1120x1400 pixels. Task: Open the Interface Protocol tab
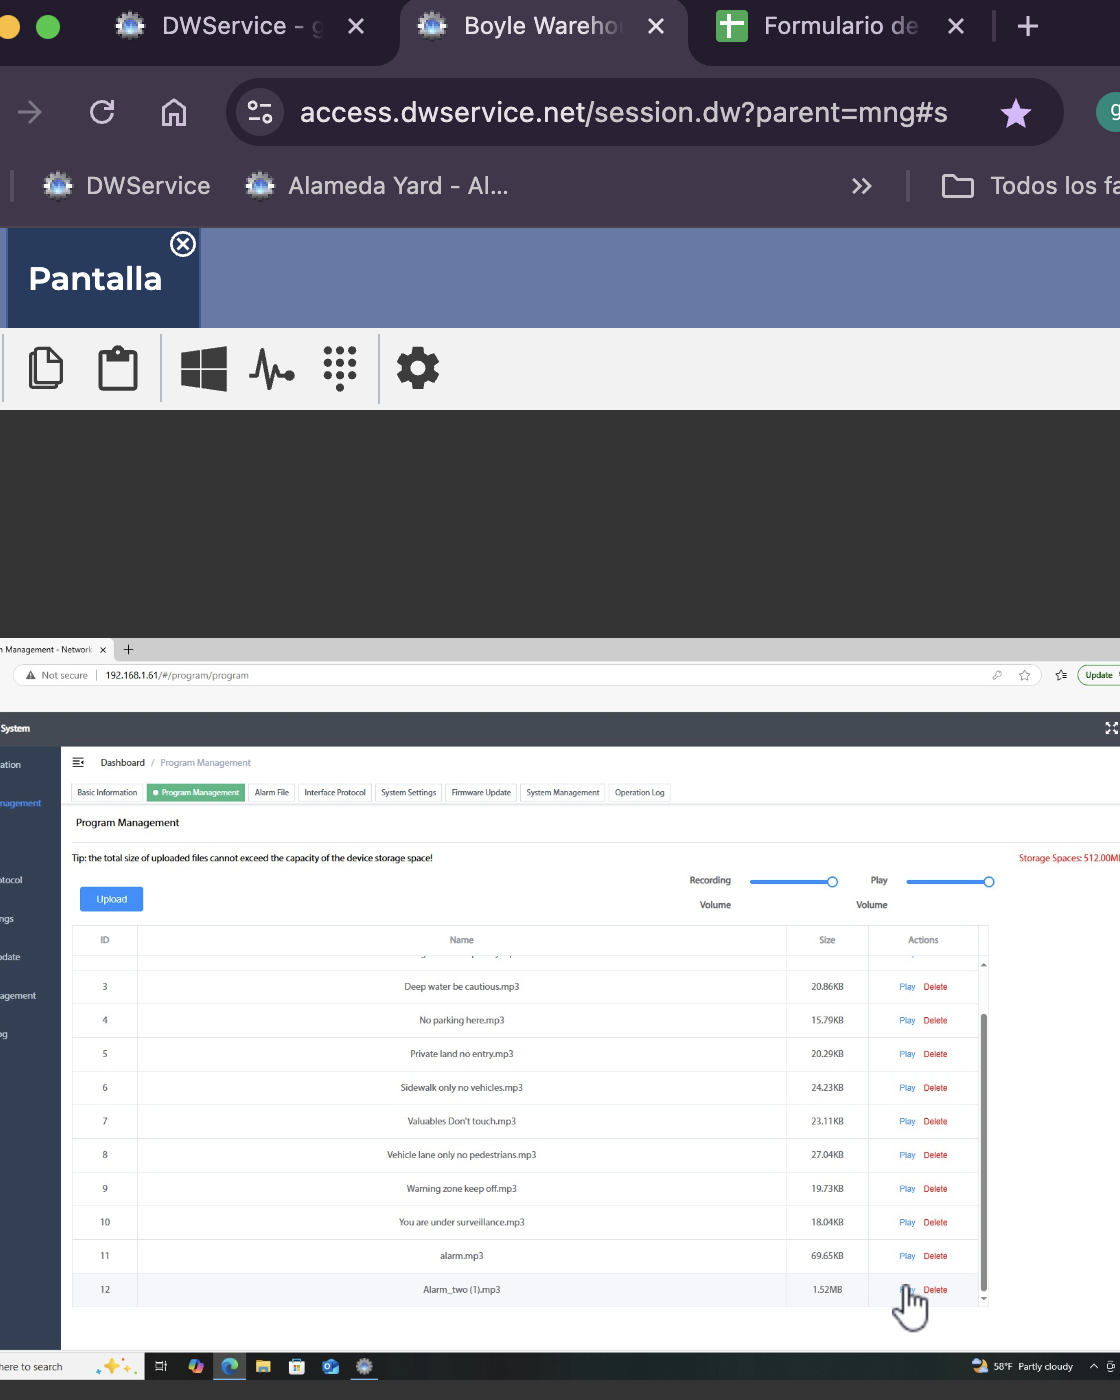pos(335,792)
